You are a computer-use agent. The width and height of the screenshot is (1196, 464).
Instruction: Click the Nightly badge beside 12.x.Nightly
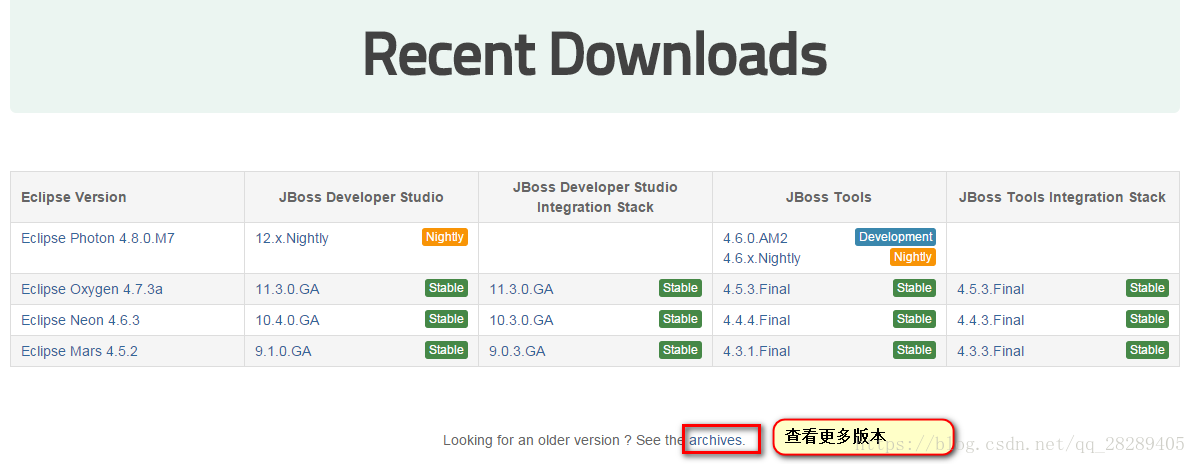click(x=445, y=237)
